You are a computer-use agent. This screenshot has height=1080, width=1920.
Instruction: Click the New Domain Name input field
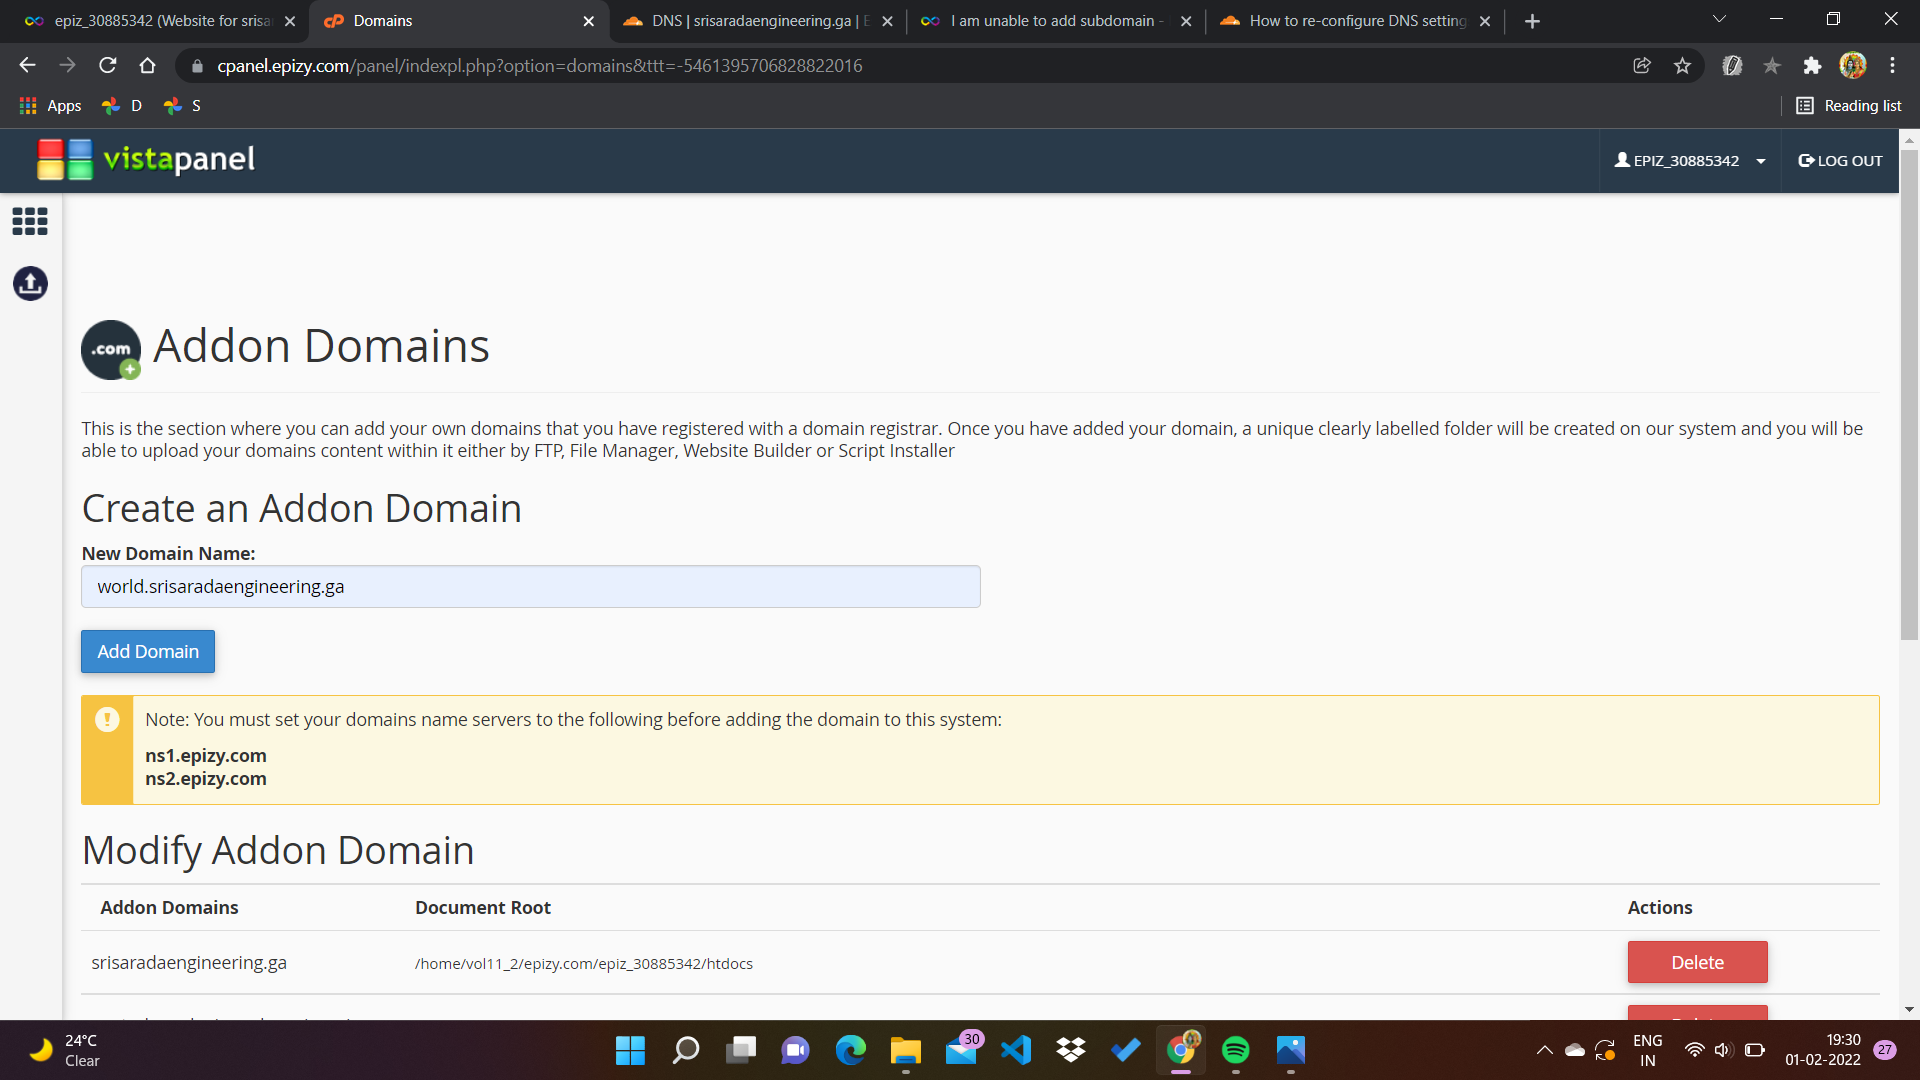pyautogui.click(x=530, y=587)
